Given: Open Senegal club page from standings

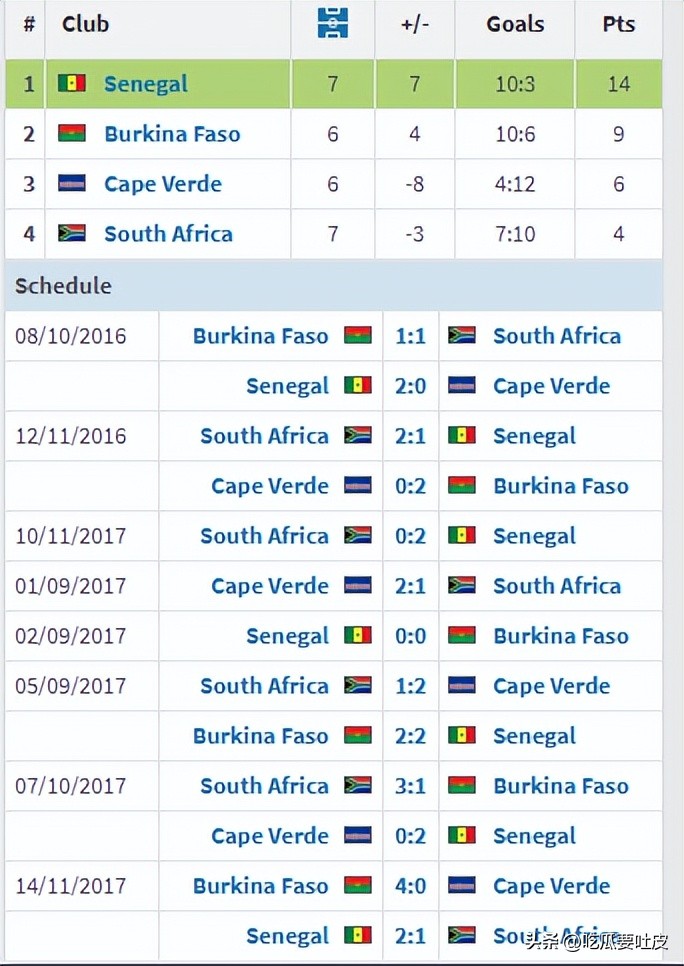Looking at the screenshot, I should coord(145,84).
